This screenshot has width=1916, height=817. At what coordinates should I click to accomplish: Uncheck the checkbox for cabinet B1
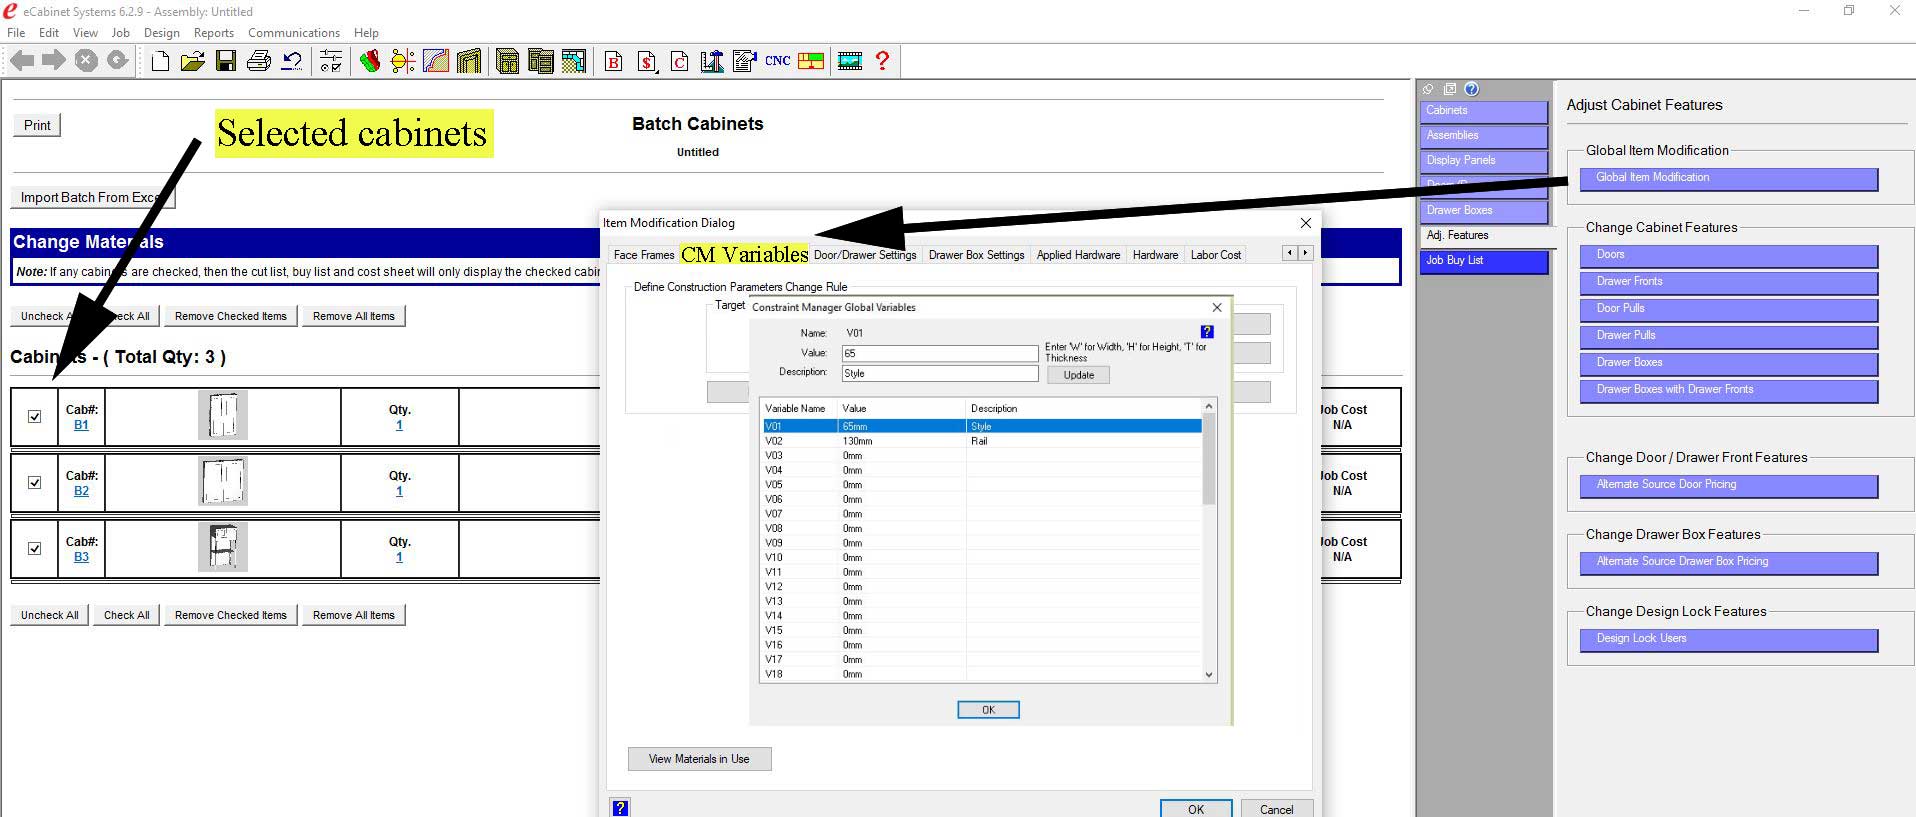pos(35,417)
